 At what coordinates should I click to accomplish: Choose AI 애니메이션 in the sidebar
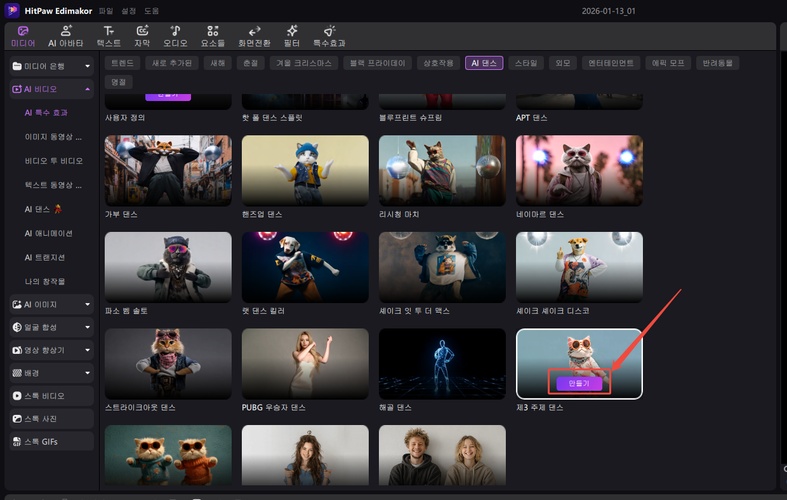click(49, 233)
